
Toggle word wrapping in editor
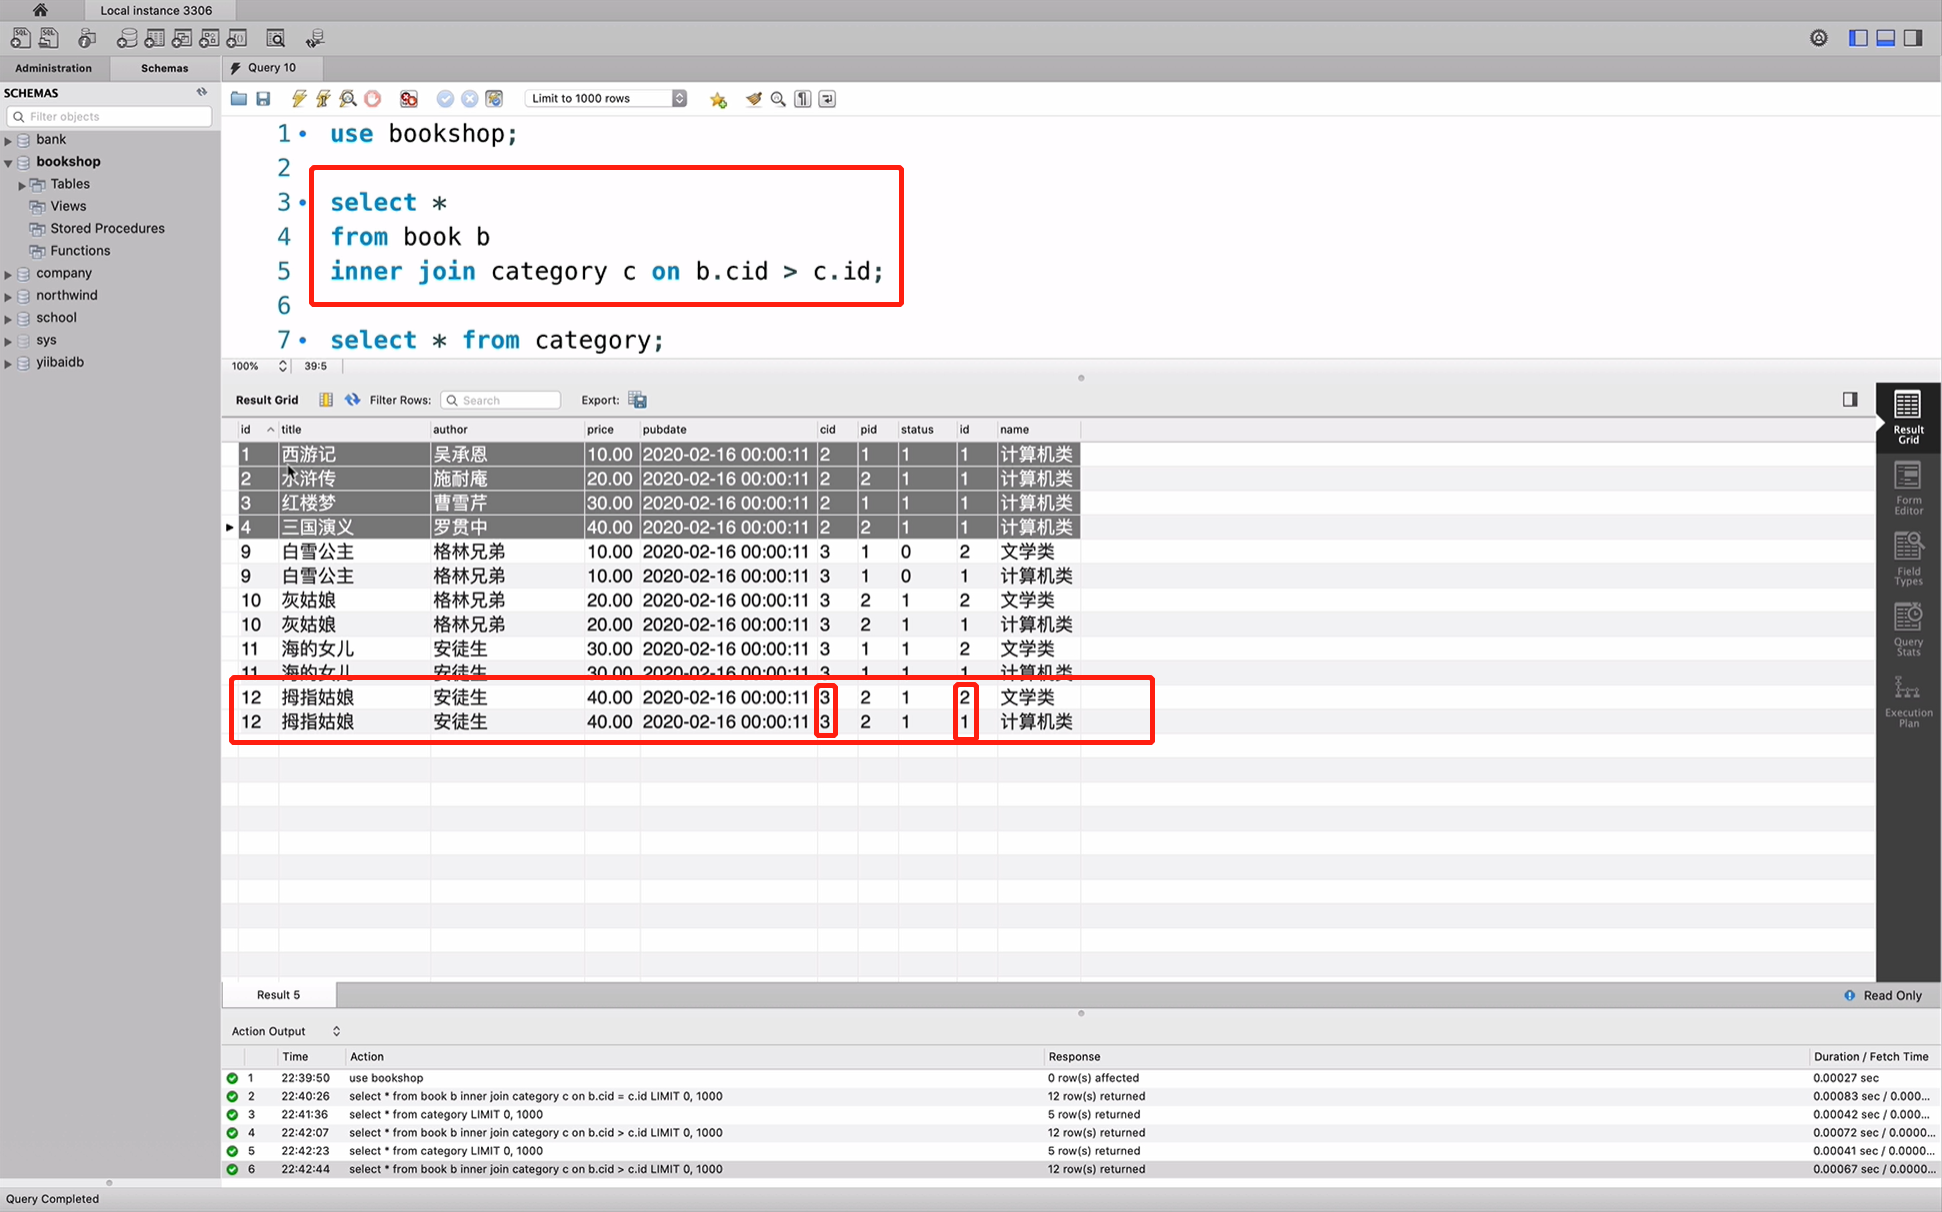(x=827, y=98)
